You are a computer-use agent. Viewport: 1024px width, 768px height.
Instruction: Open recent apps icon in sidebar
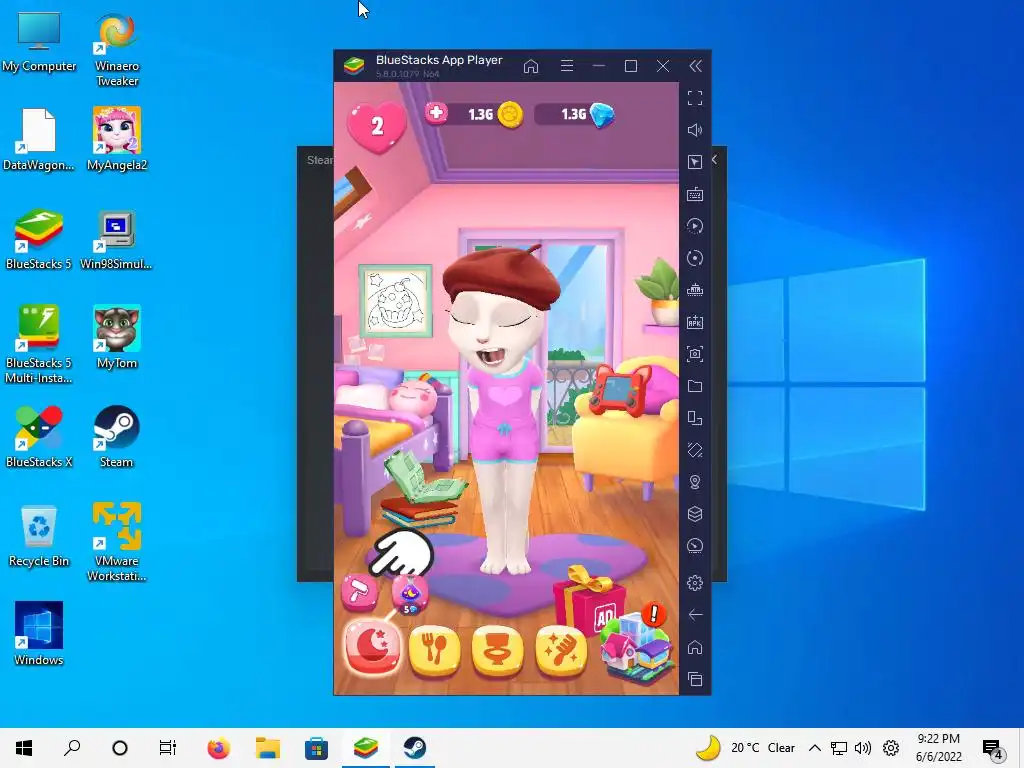695,679
